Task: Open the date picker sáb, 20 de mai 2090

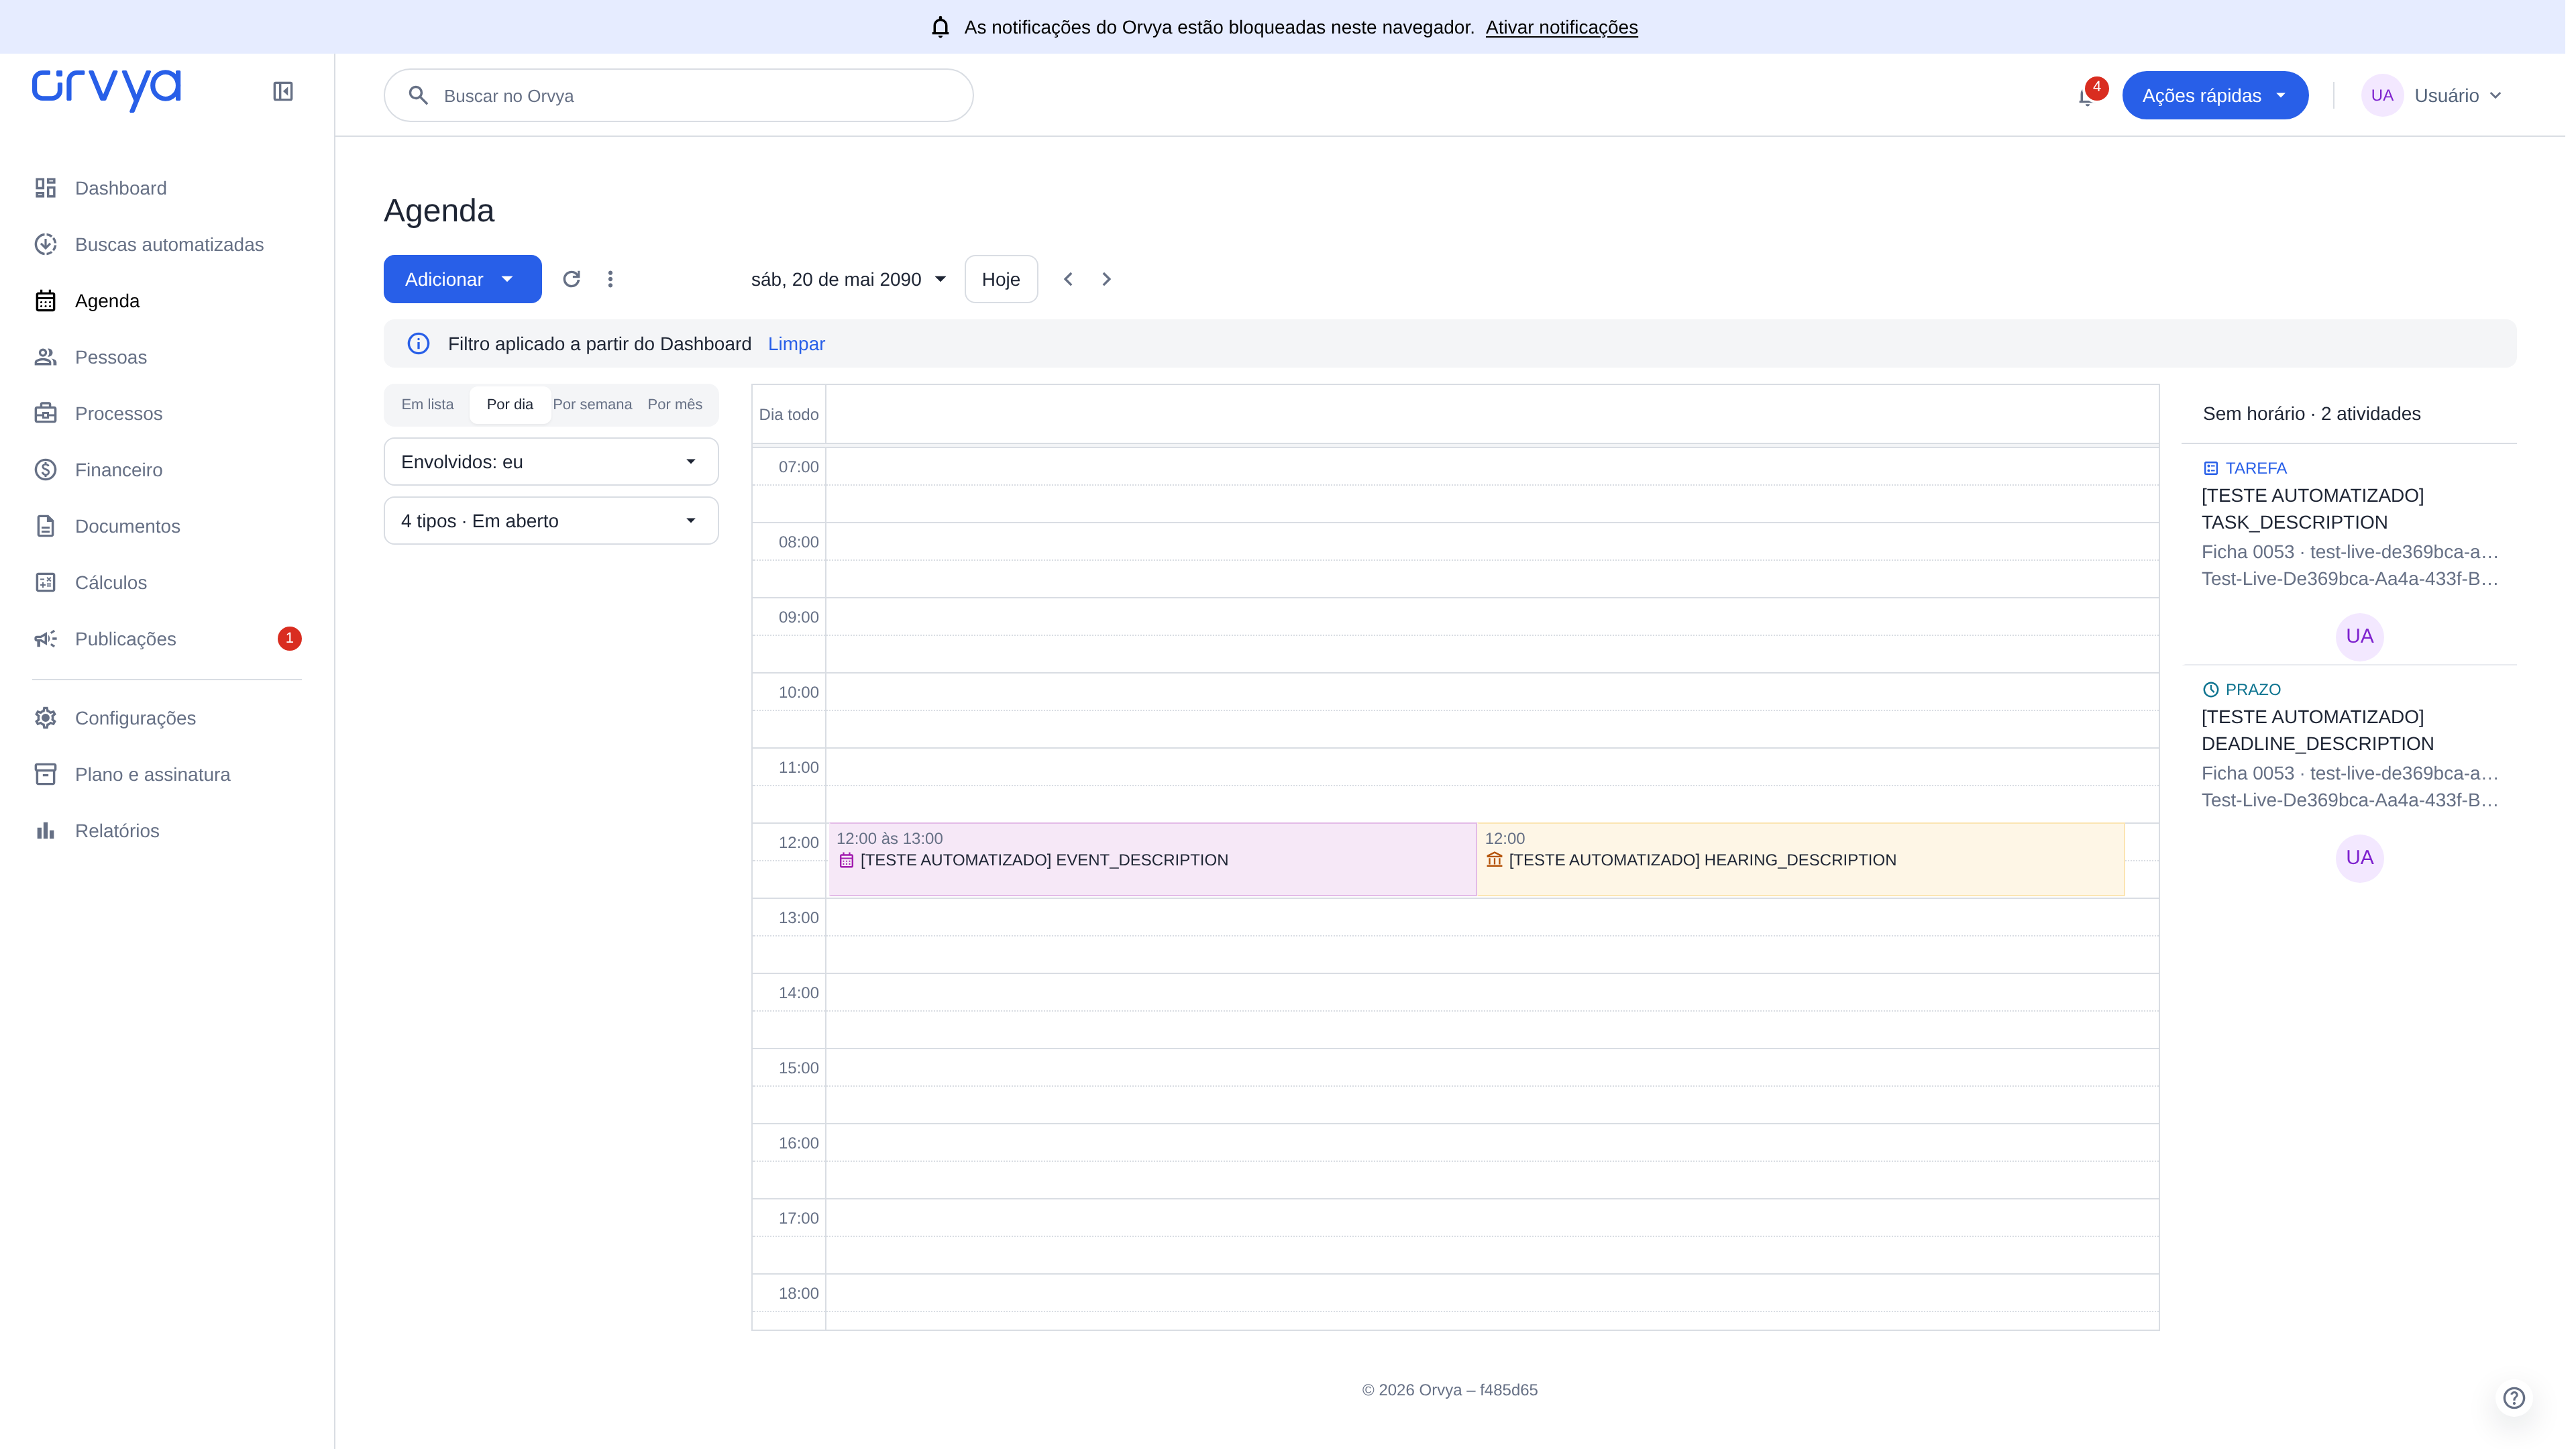Action: pyautogui.click(x=848, y=279)
